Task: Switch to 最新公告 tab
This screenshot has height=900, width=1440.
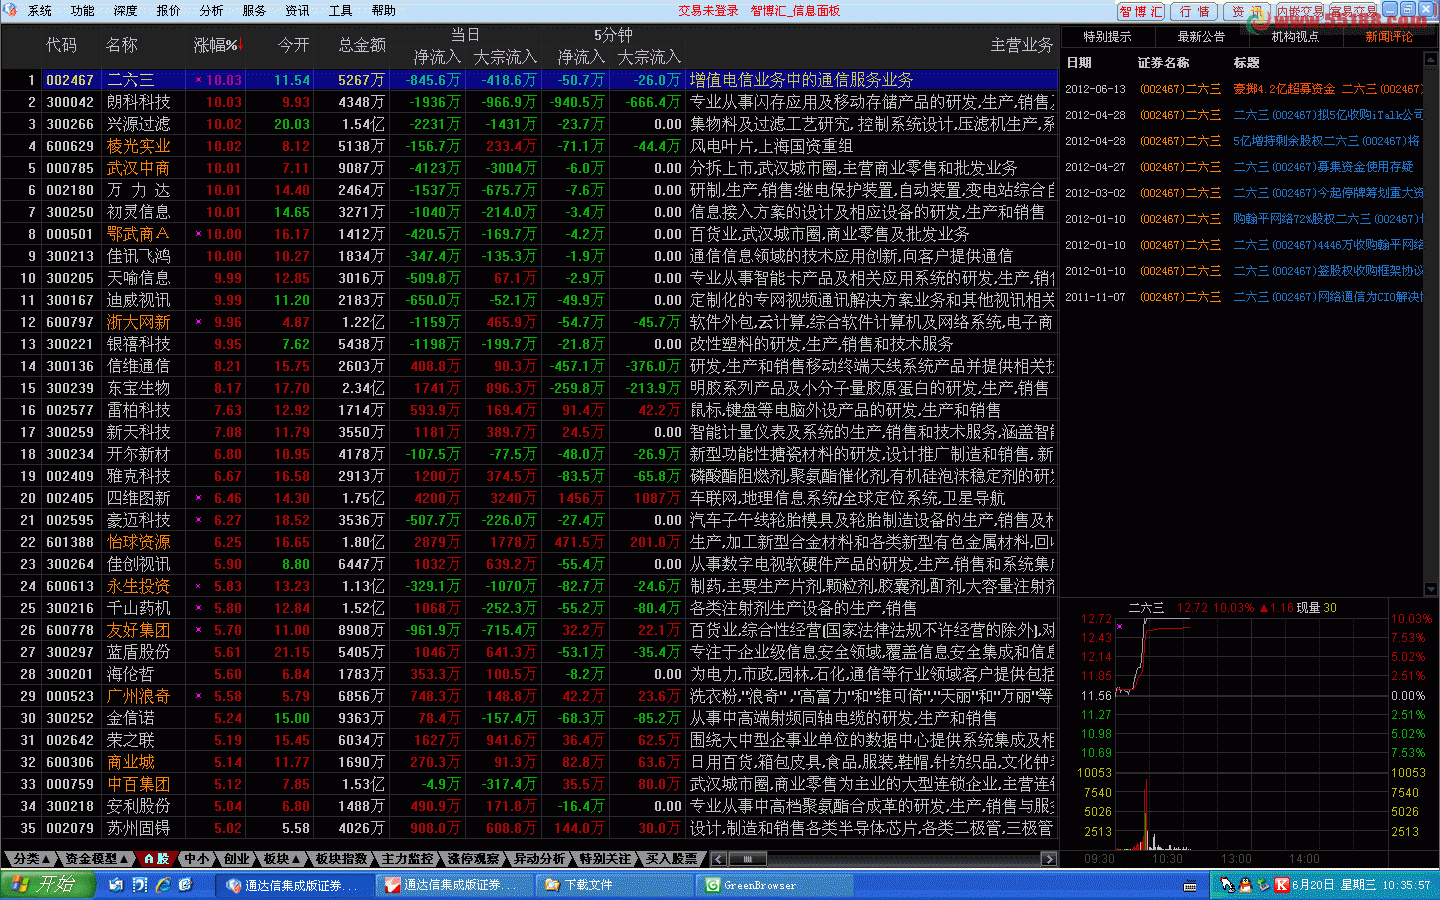Action: point(1201,37)
